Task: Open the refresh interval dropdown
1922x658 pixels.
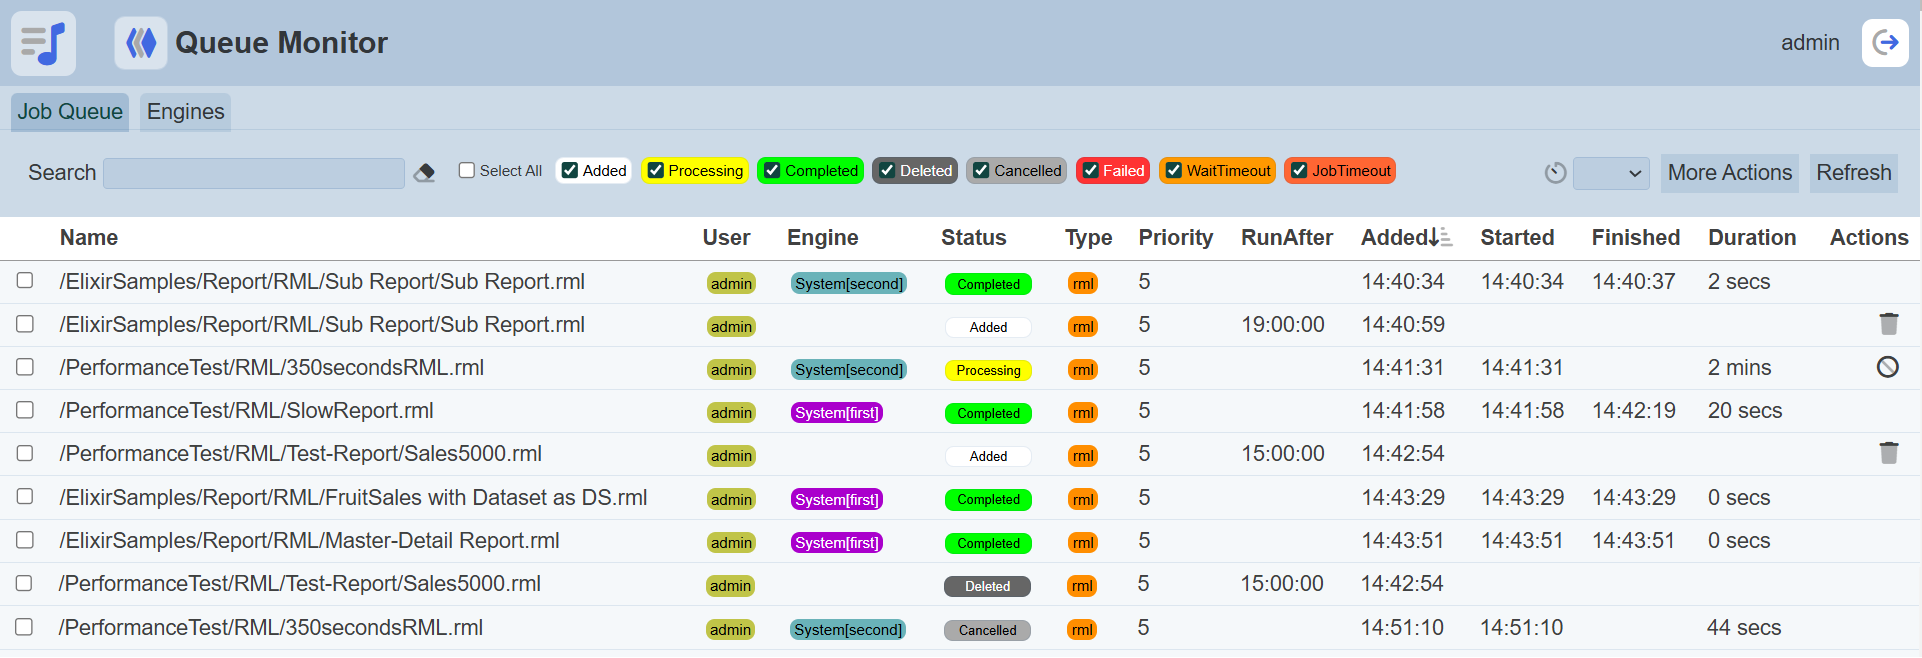Action: coord(1610,173)
